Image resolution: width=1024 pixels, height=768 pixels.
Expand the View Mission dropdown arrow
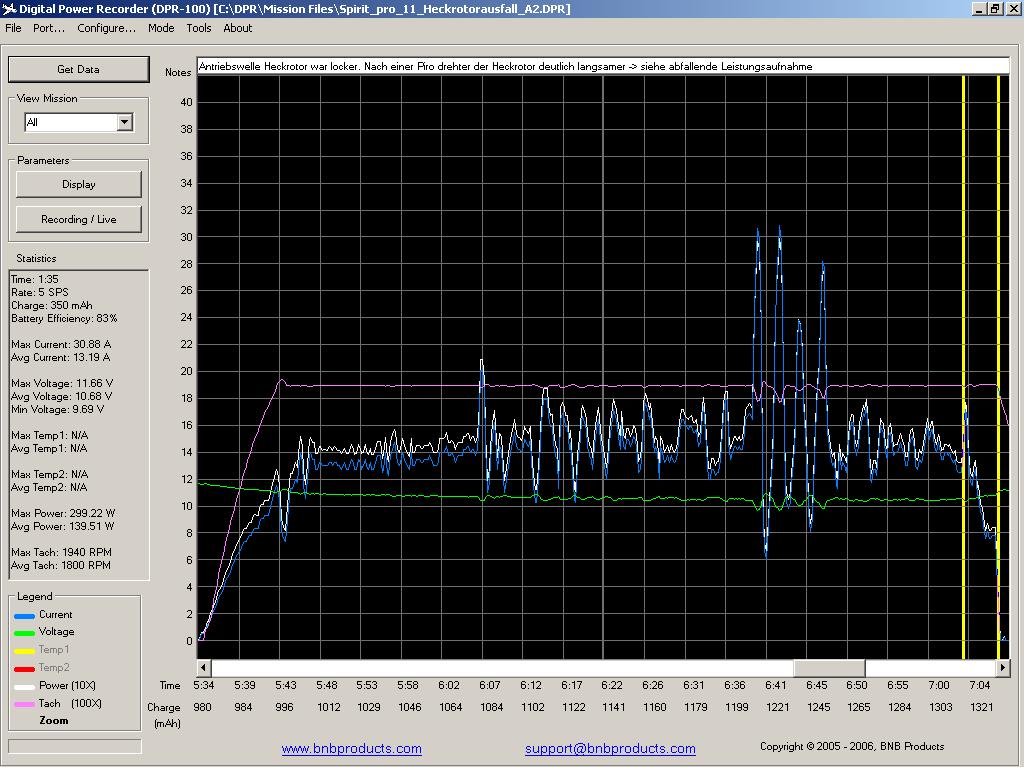(125, 122)
